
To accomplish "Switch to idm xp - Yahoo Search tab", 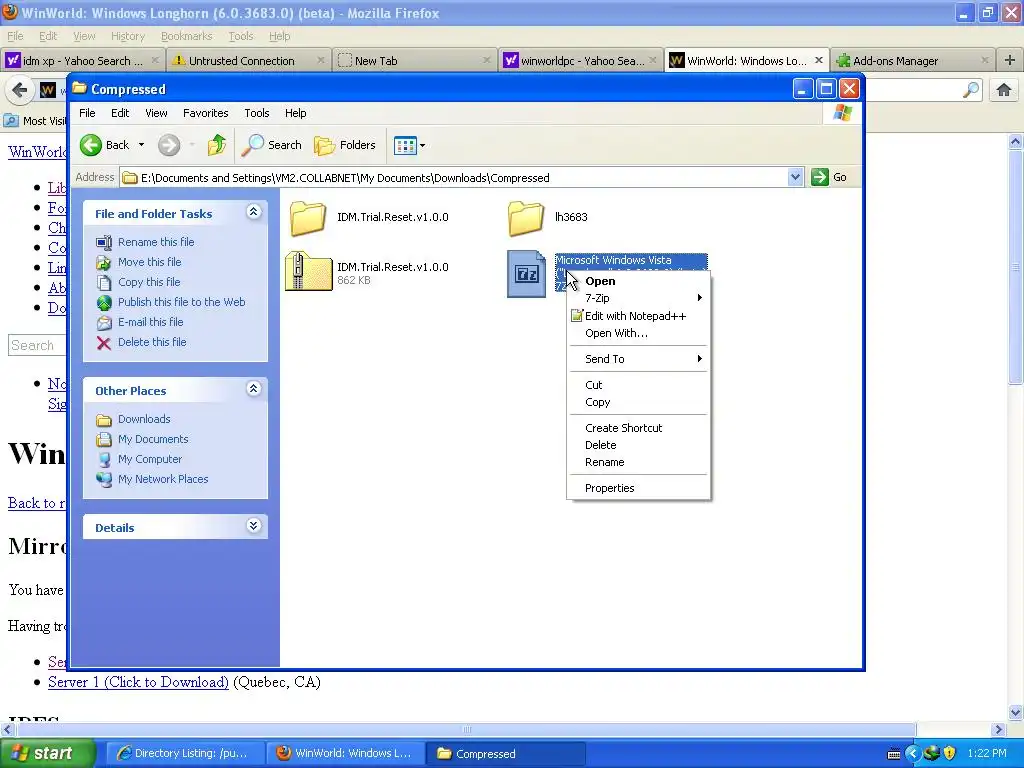I will tap(82, 61).
